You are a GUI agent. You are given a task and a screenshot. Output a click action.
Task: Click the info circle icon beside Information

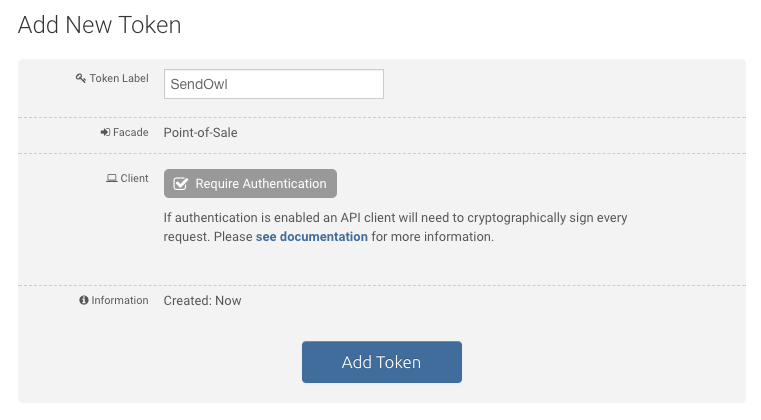click(x=84, y=300)
